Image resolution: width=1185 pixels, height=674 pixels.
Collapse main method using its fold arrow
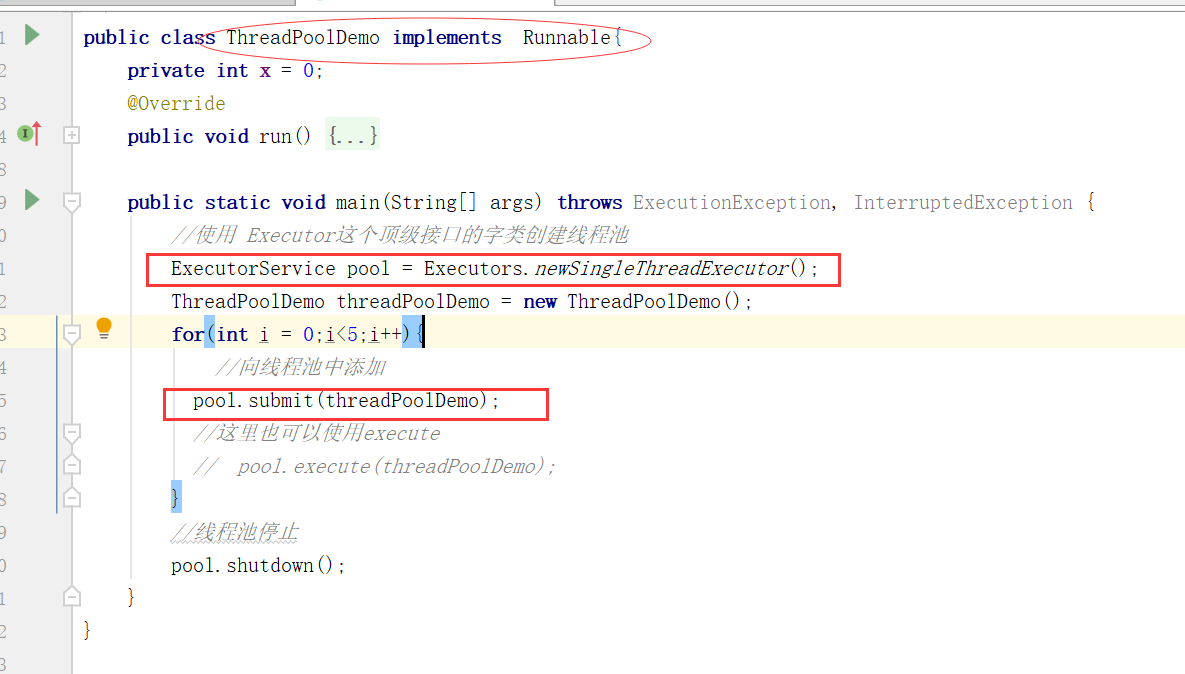click(71, 202)
